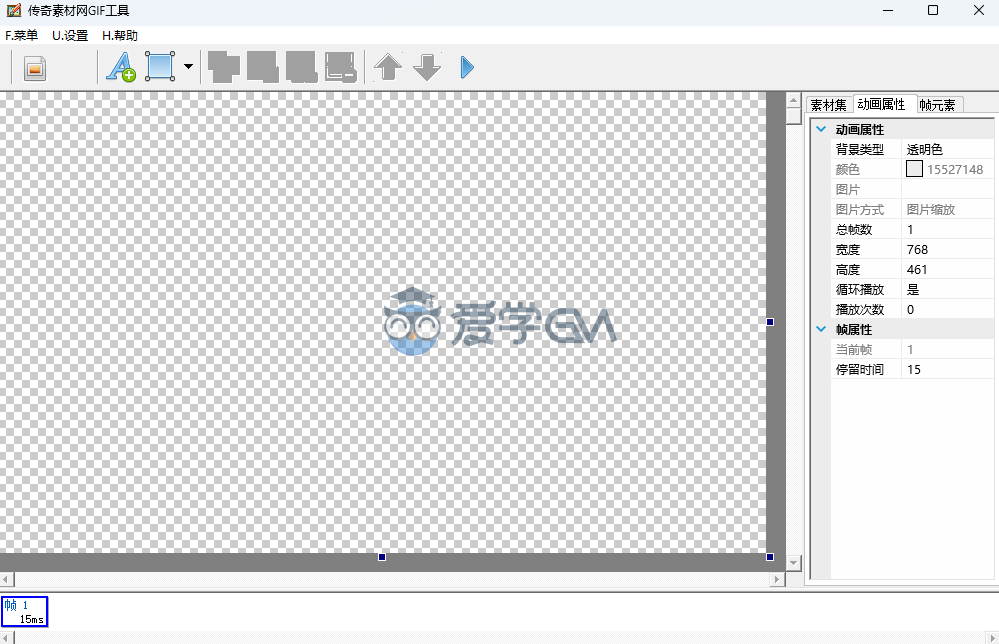The image size is (999, 644).
Task: Click the color value 15527148
Action: point(955,169)
